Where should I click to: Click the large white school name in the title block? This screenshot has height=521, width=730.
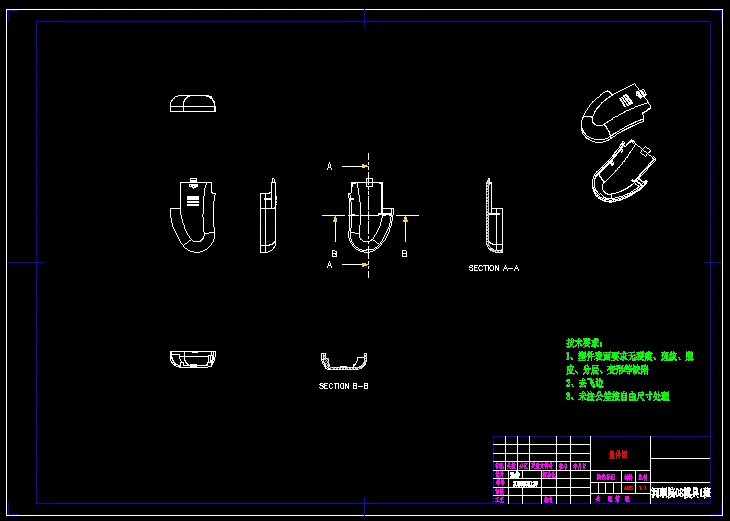(x=681, y=493)
